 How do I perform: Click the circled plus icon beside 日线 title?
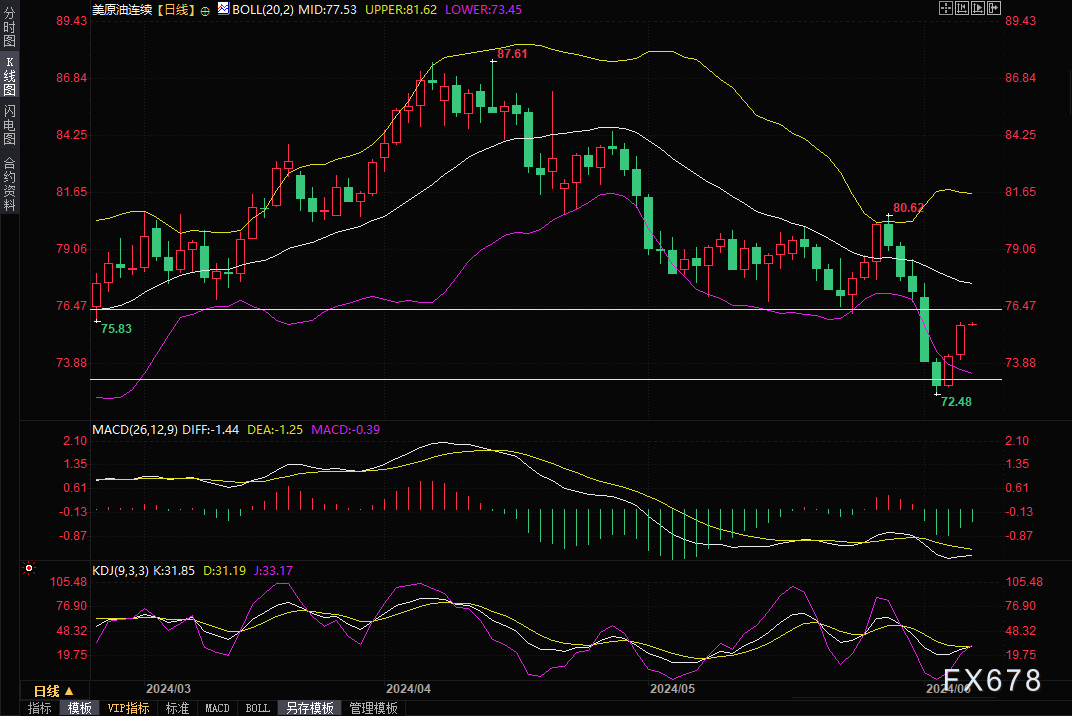pos(205,9)
